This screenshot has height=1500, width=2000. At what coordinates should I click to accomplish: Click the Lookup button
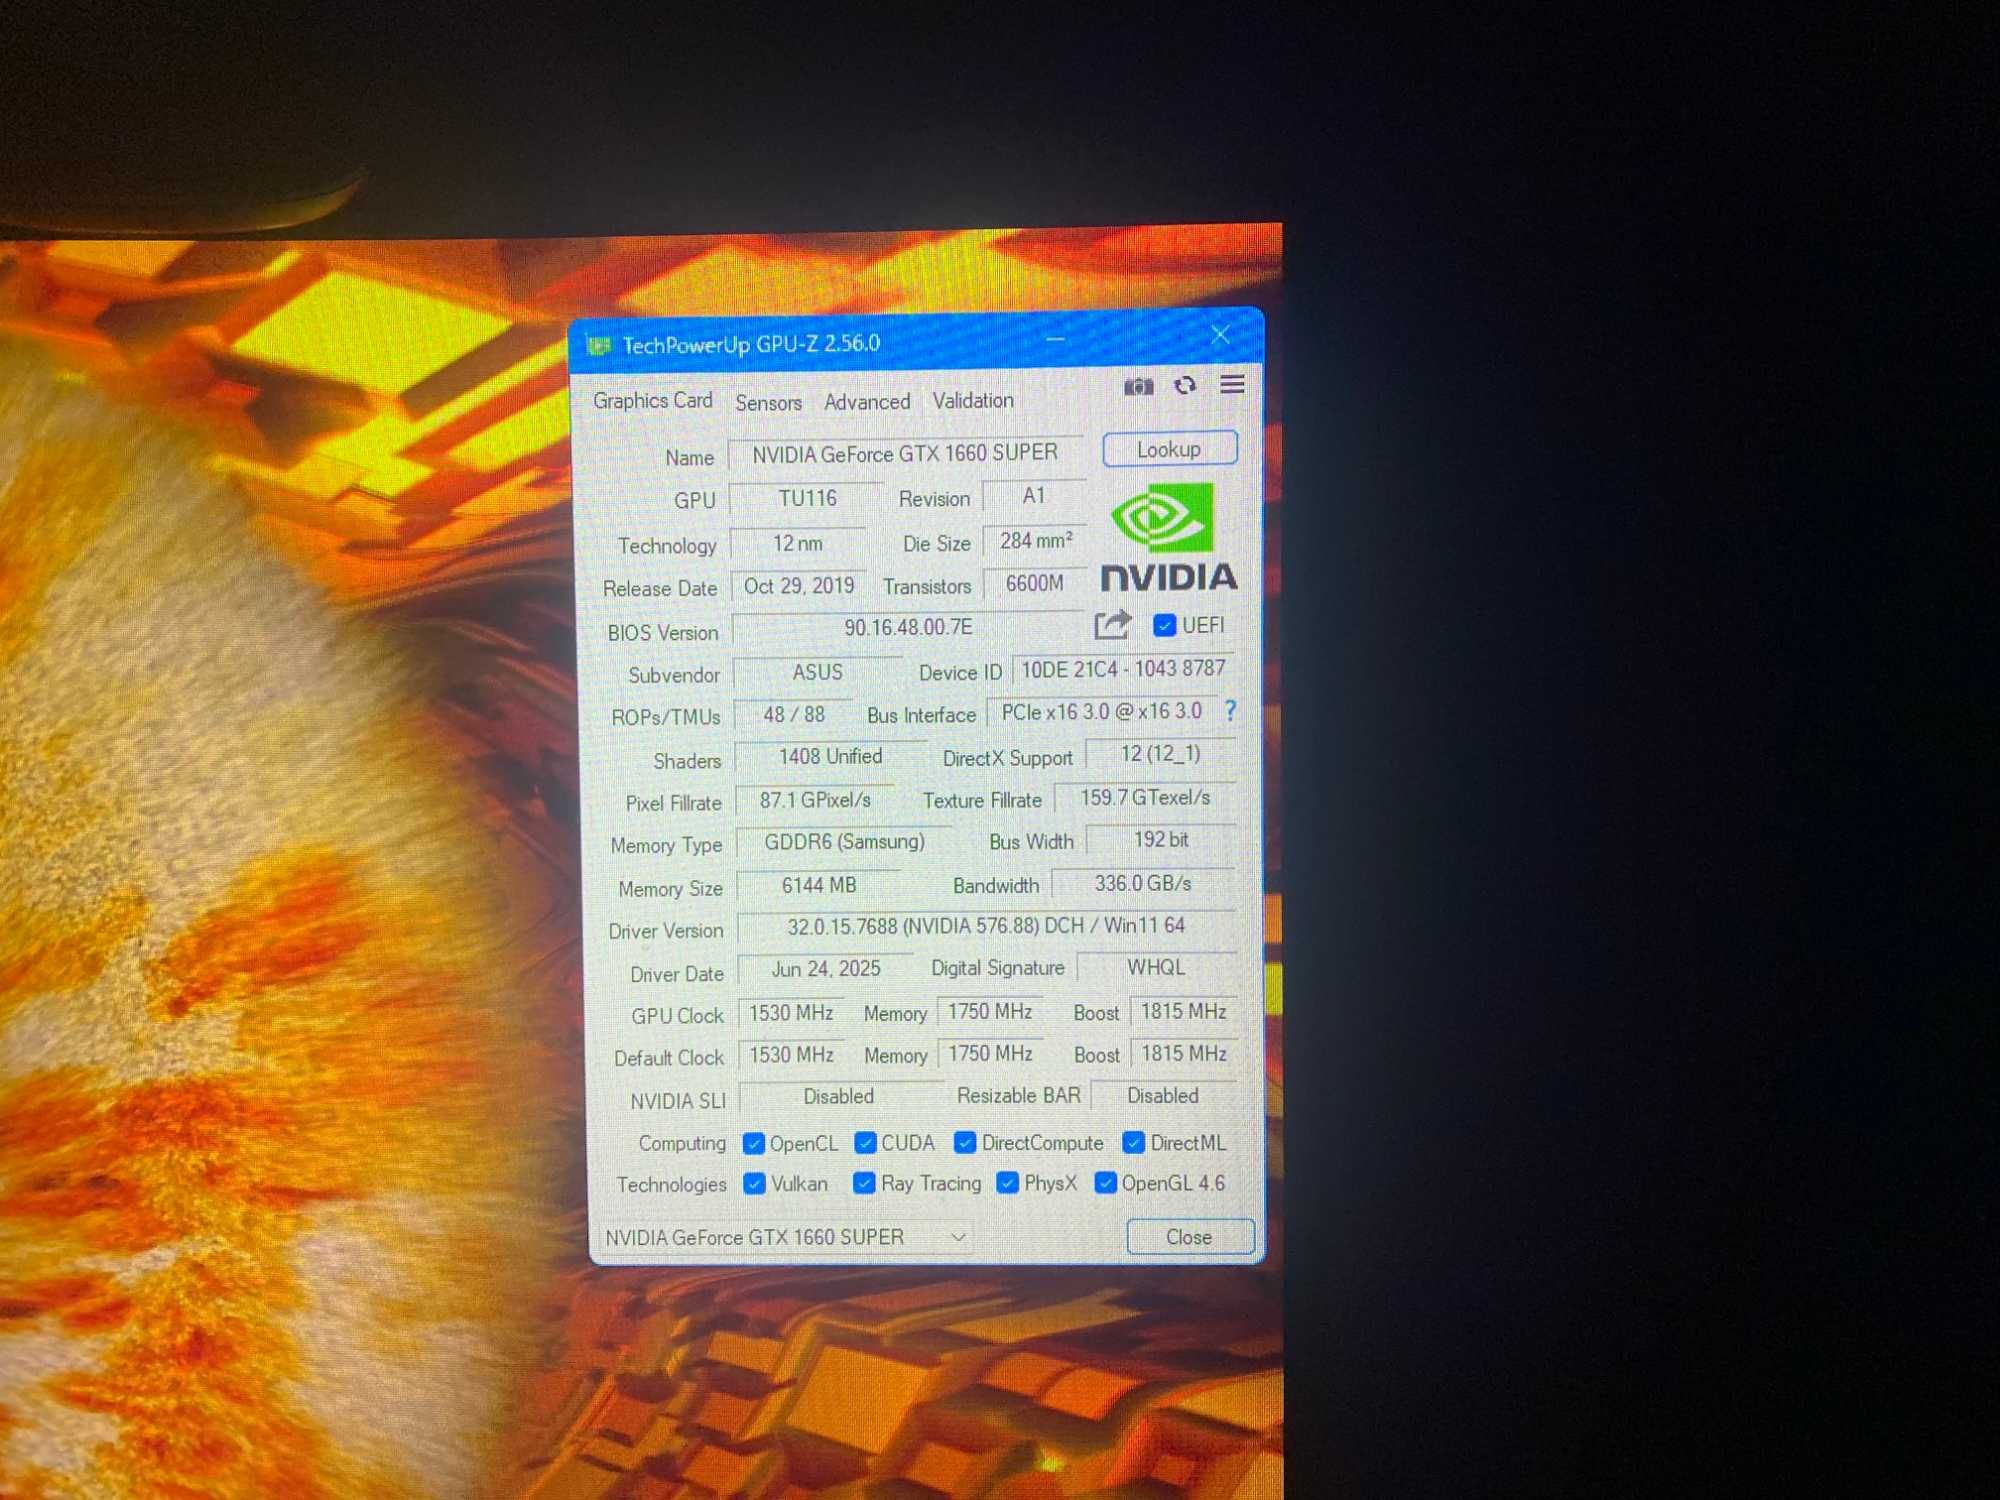1169,449
